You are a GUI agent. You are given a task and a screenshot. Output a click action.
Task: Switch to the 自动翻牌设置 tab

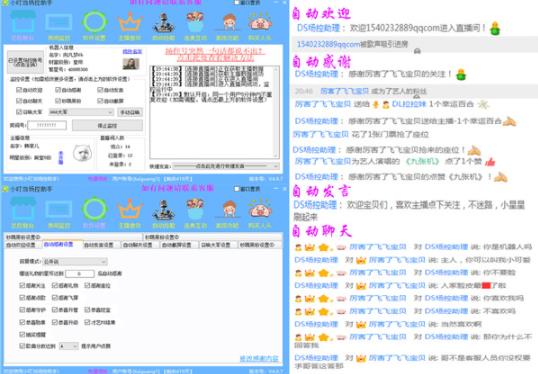(x=177, y=245)
